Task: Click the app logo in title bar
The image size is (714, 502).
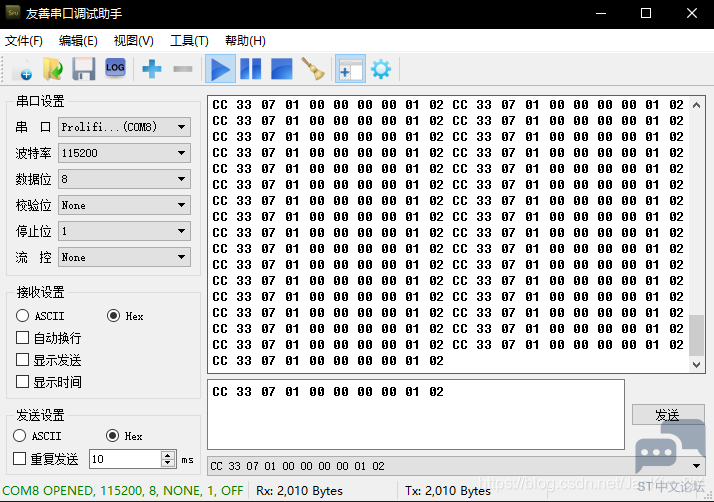Action: (x=13, y=13)
